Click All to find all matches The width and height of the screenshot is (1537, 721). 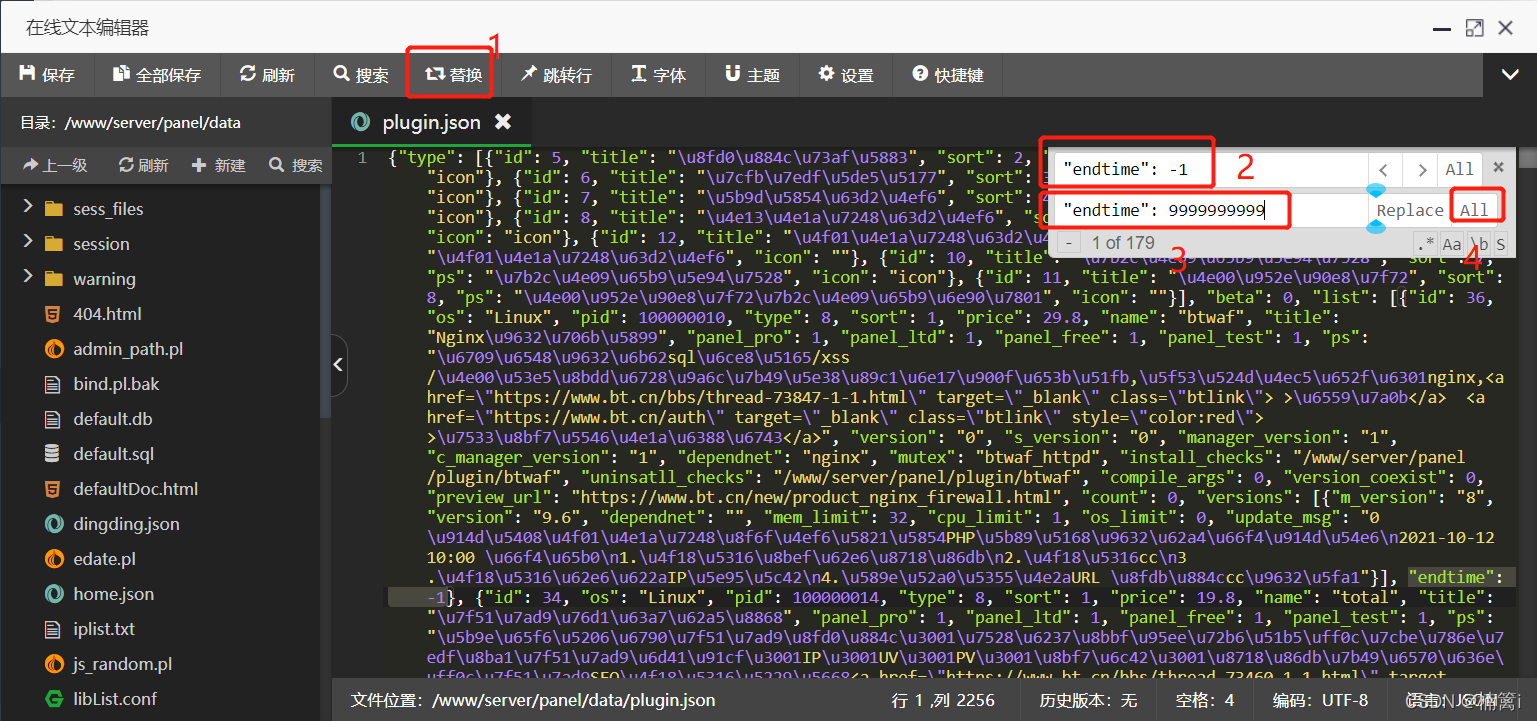[x=1460, y=169]
